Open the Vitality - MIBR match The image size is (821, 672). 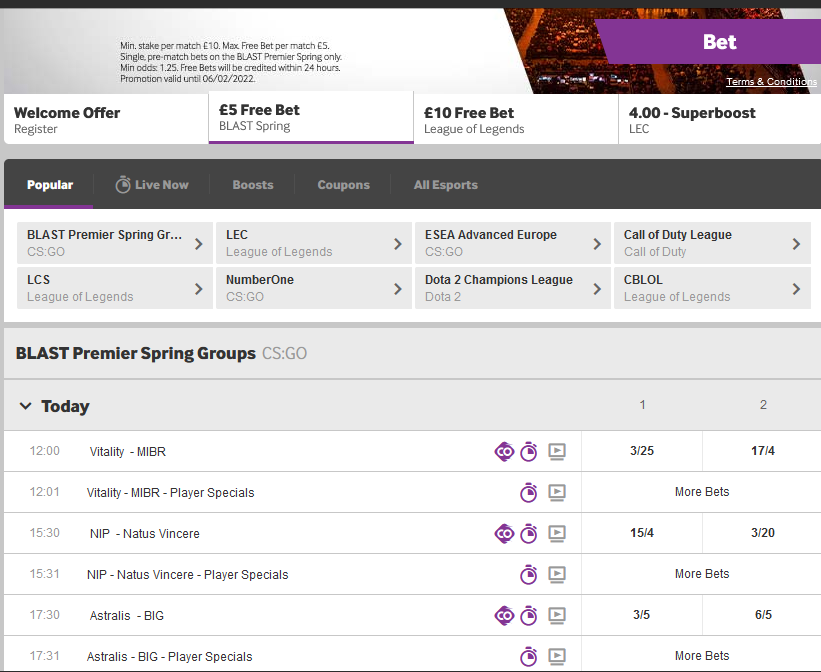click(x=128, y=451)
